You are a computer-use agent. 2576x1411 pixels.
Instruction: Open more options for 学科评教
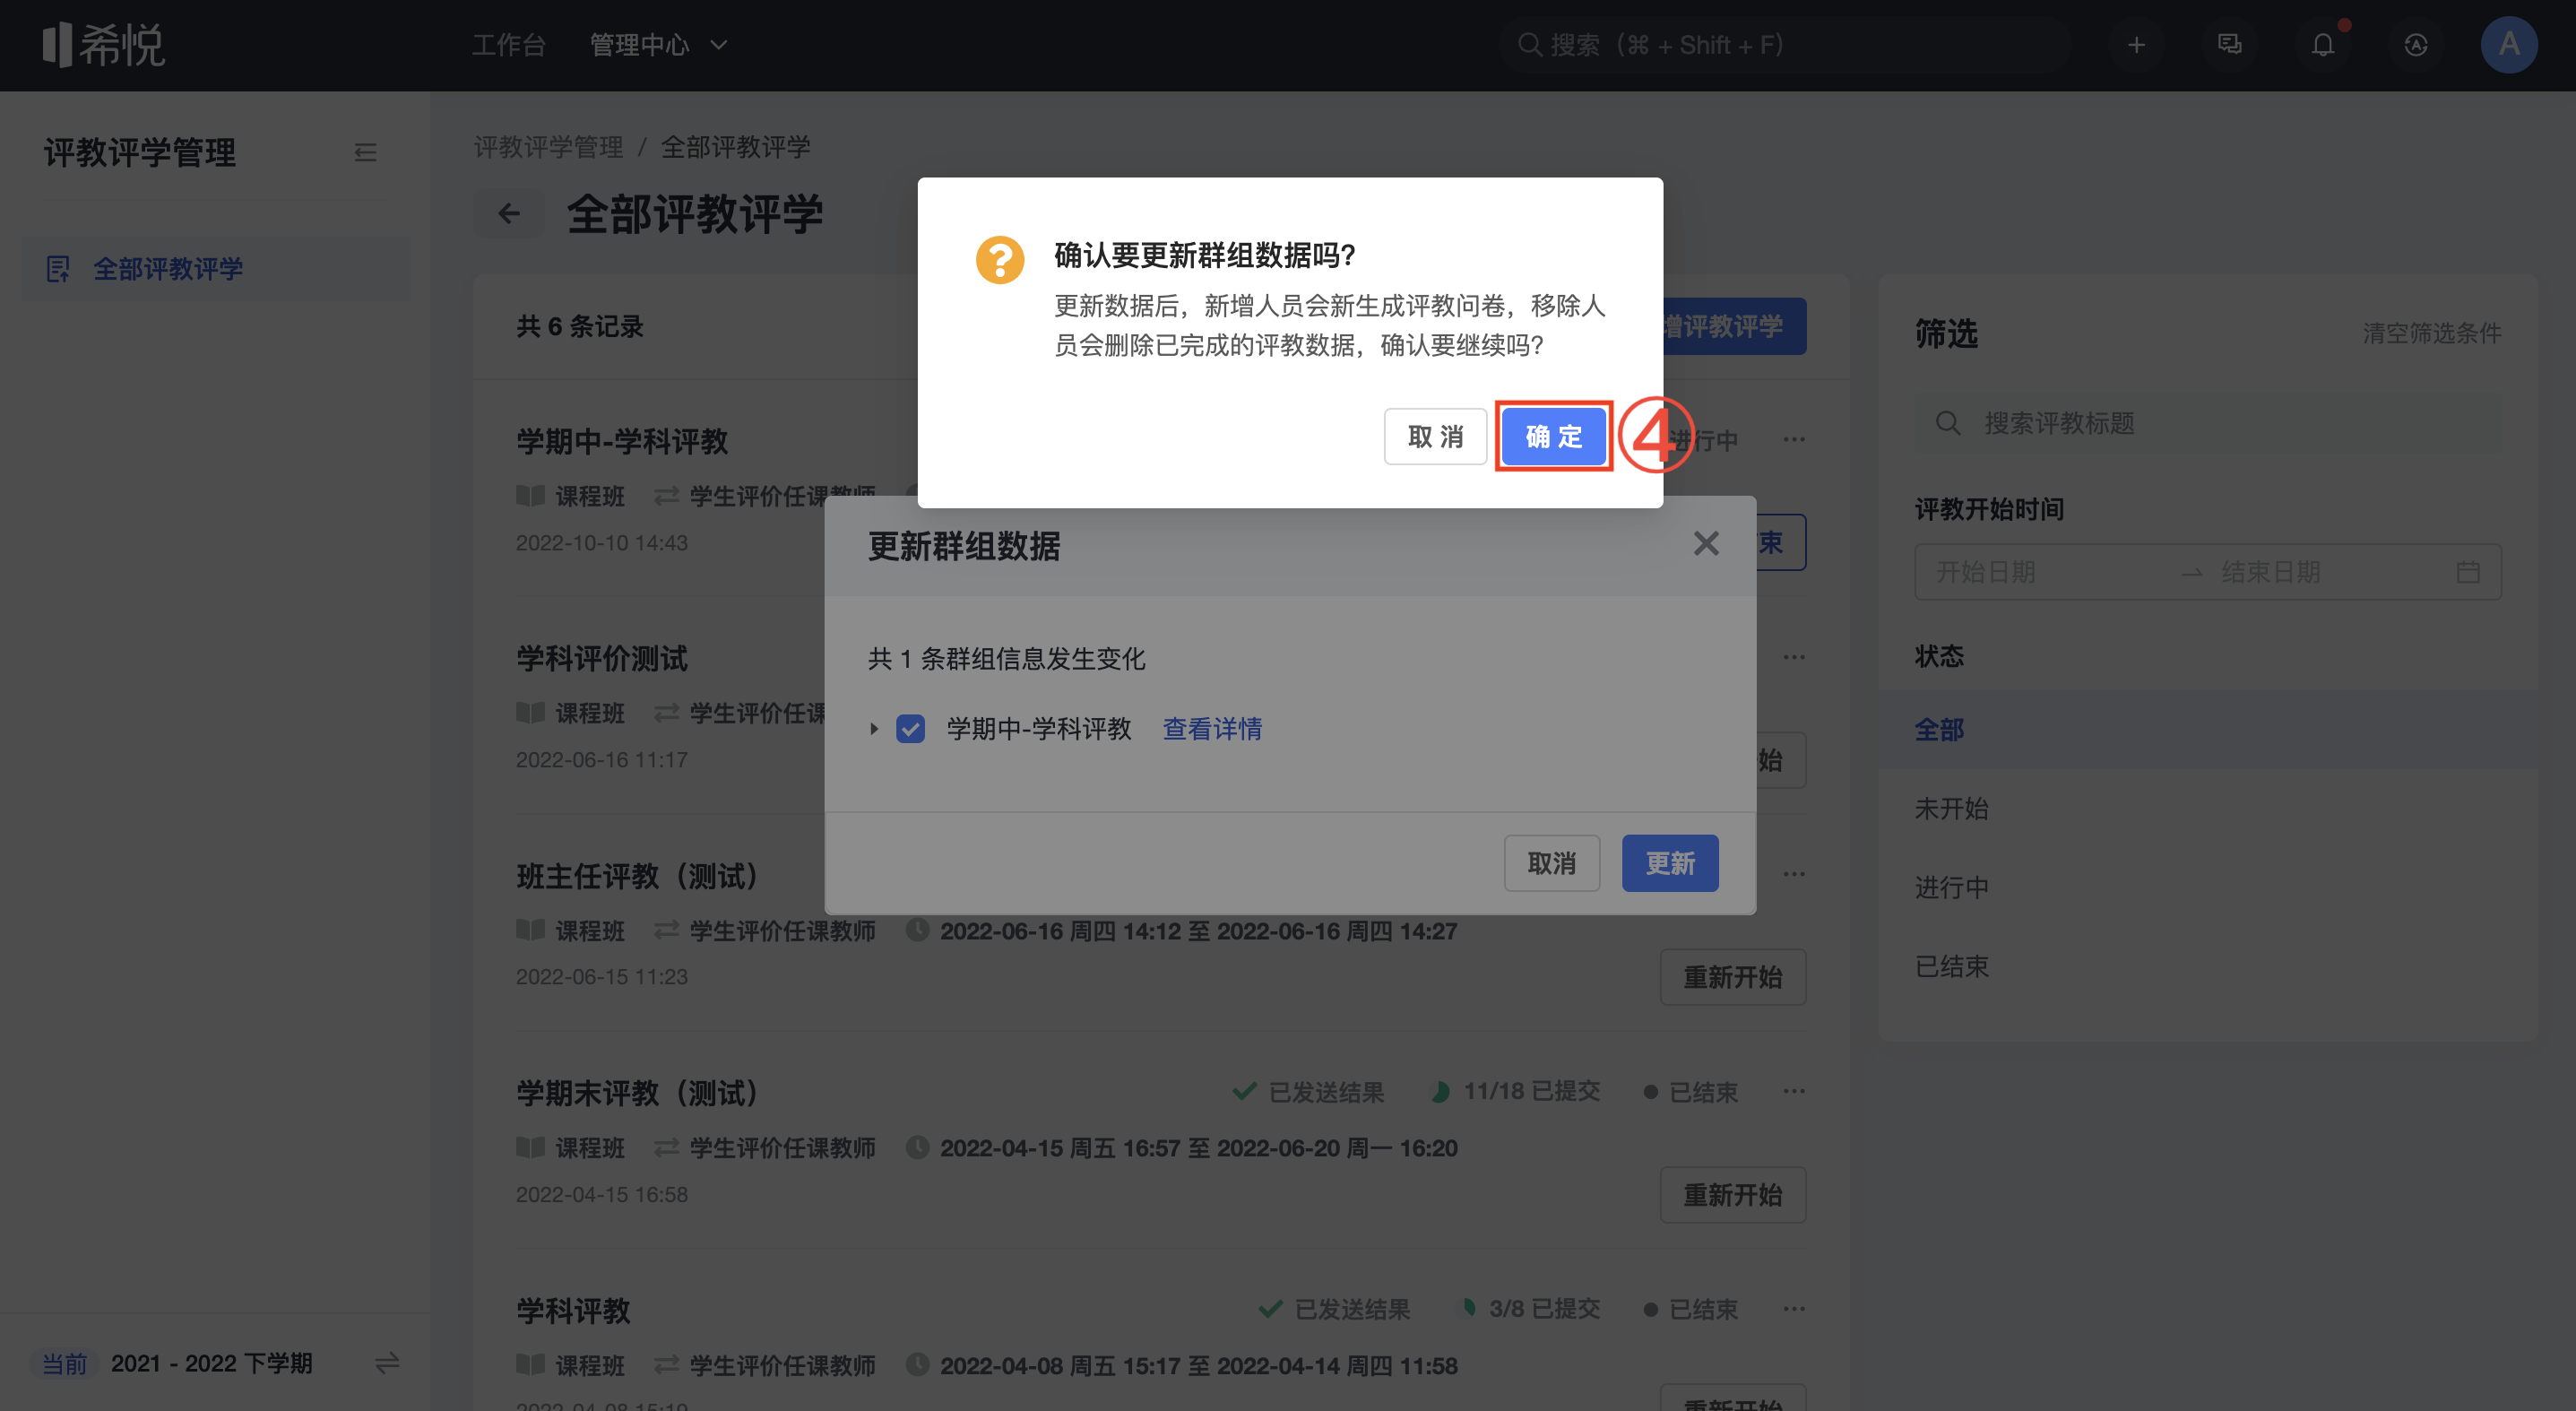click(x=1794, y=1308)
